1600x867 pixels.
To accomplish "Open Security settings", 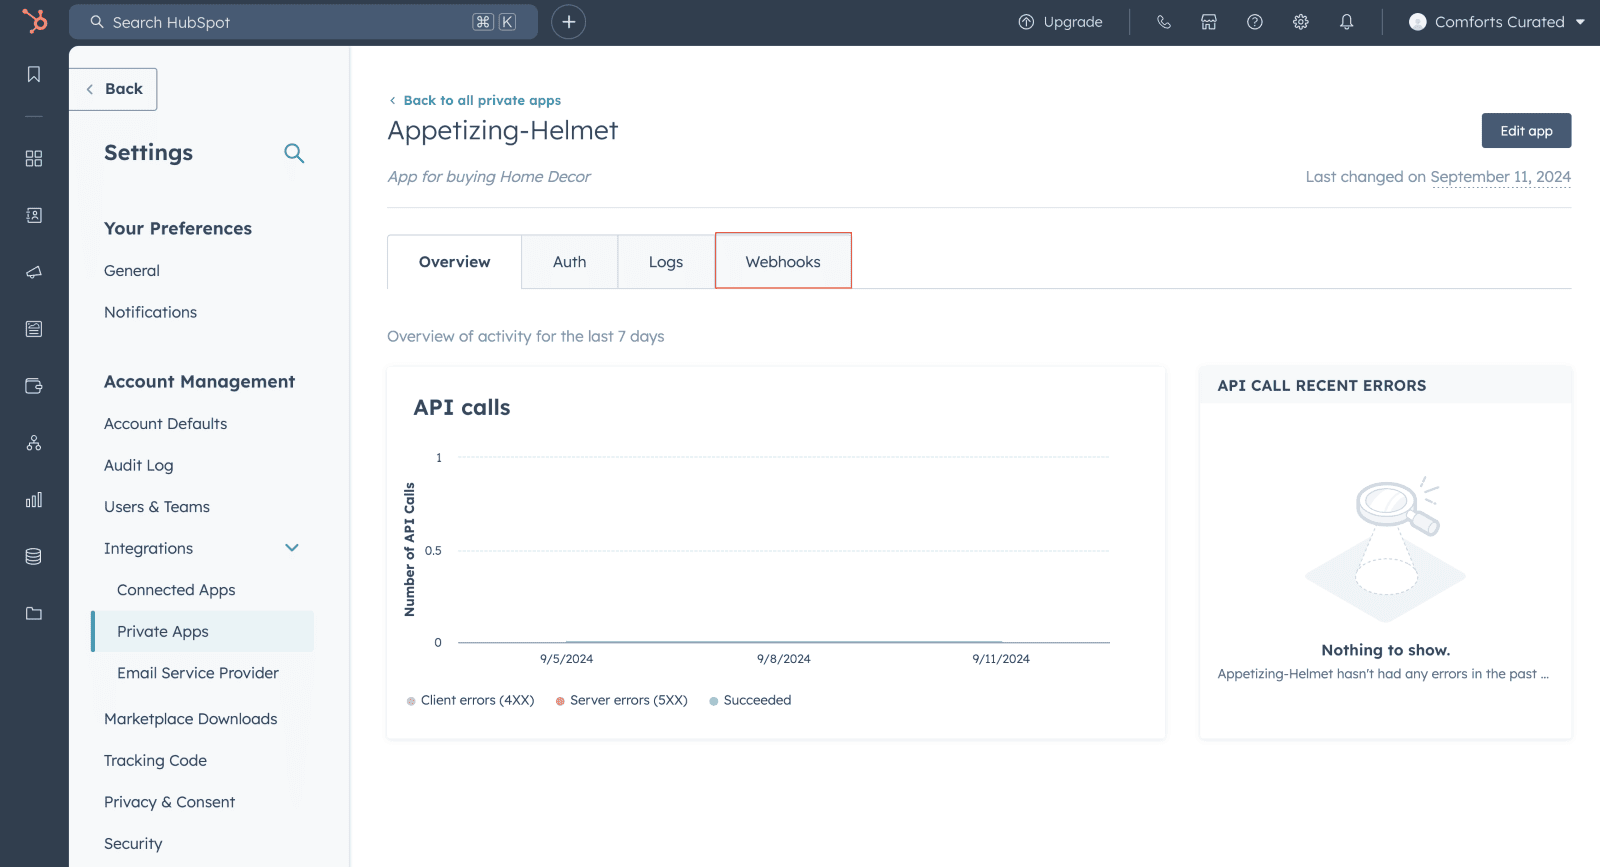I will (x=133, y=844).
